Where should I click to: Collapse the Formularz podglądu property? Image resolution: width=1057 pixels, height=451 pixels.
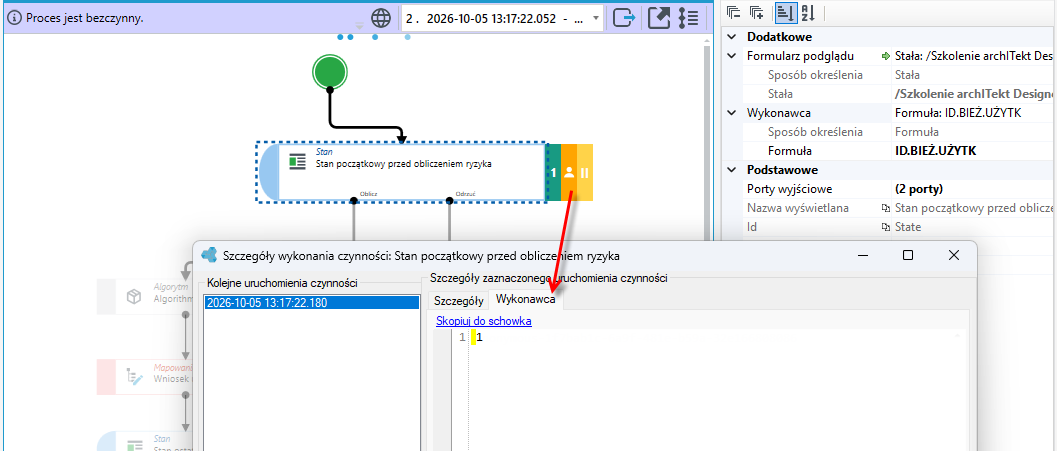pos(732,56)
